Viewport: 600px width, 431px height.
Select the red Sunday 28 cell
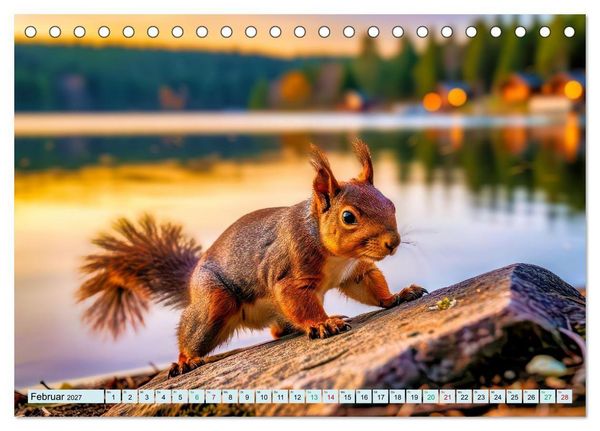coord(564,397)
